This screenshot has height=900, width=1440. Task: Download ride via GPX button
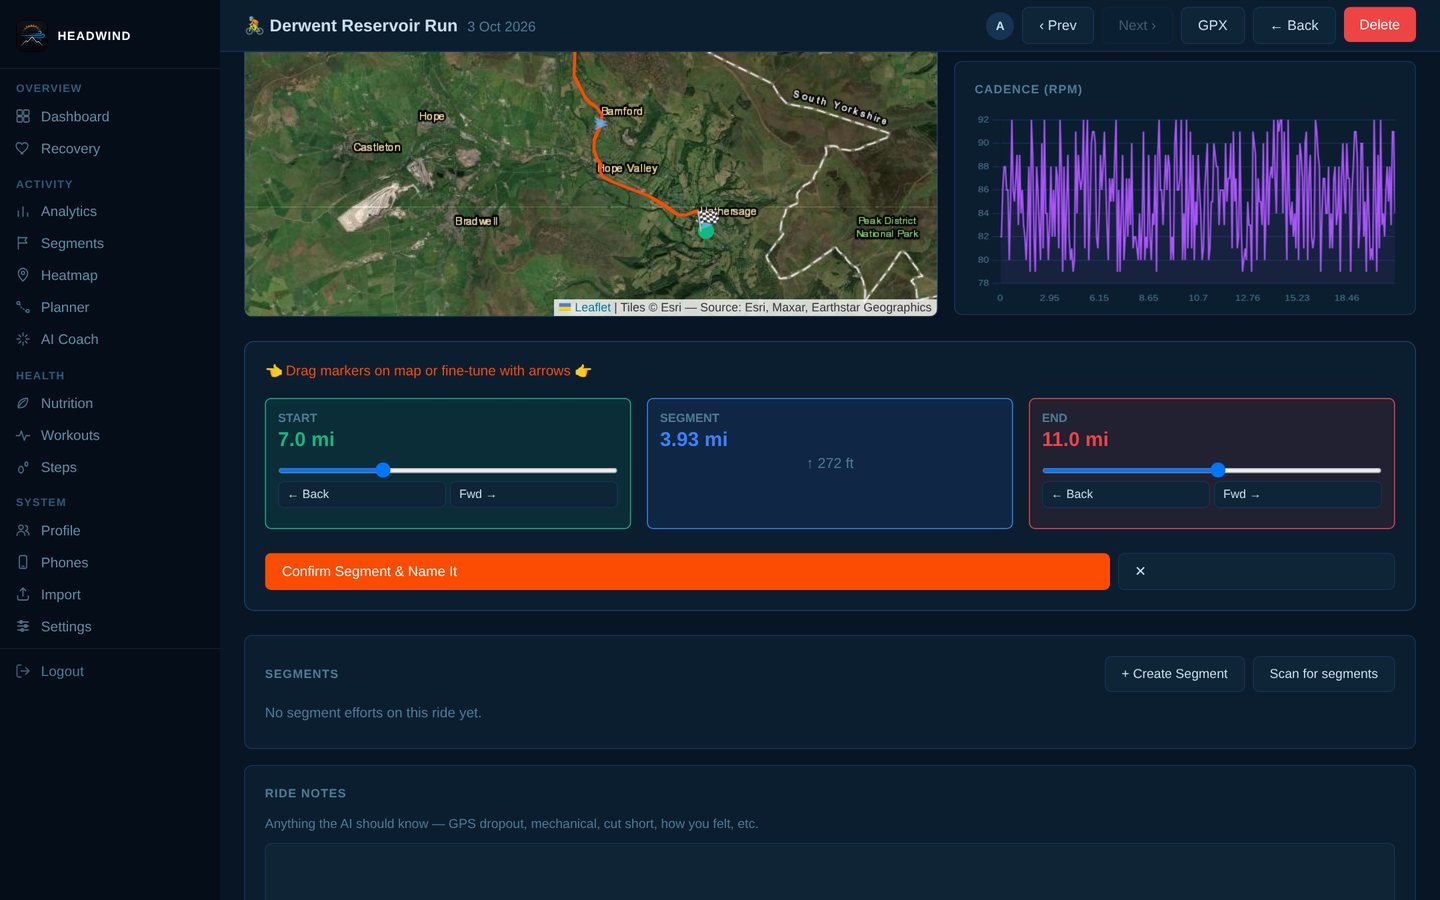click(1213, 25)
